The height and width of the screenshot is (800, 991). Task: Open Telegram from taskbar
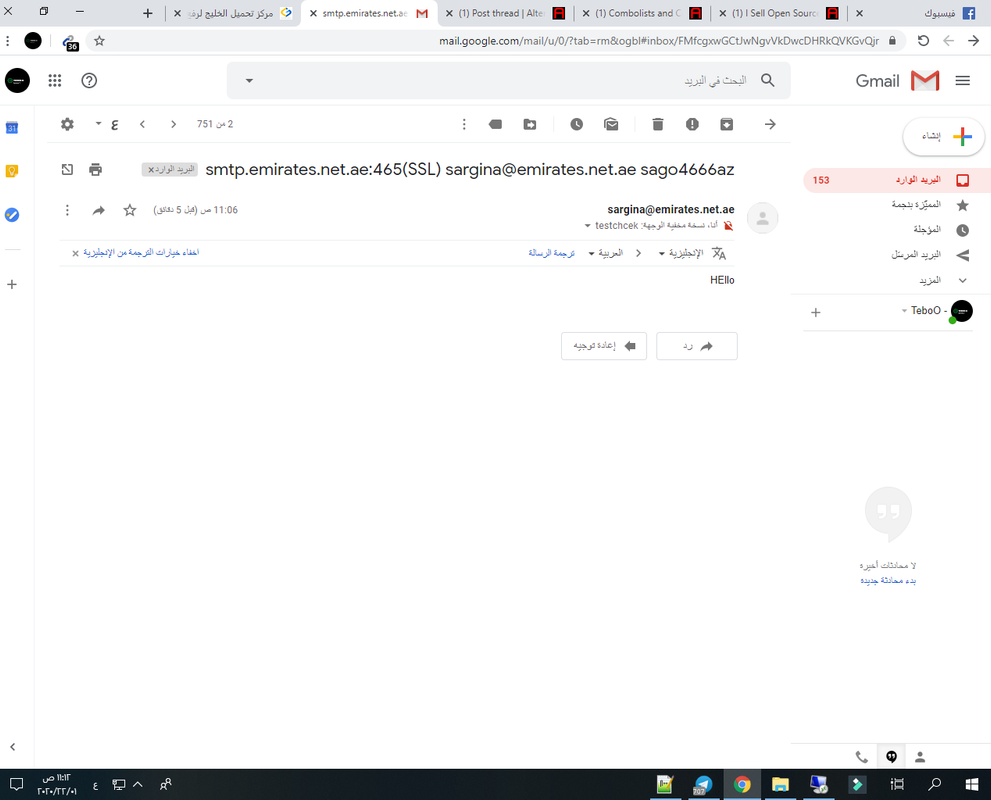(702, 784)
